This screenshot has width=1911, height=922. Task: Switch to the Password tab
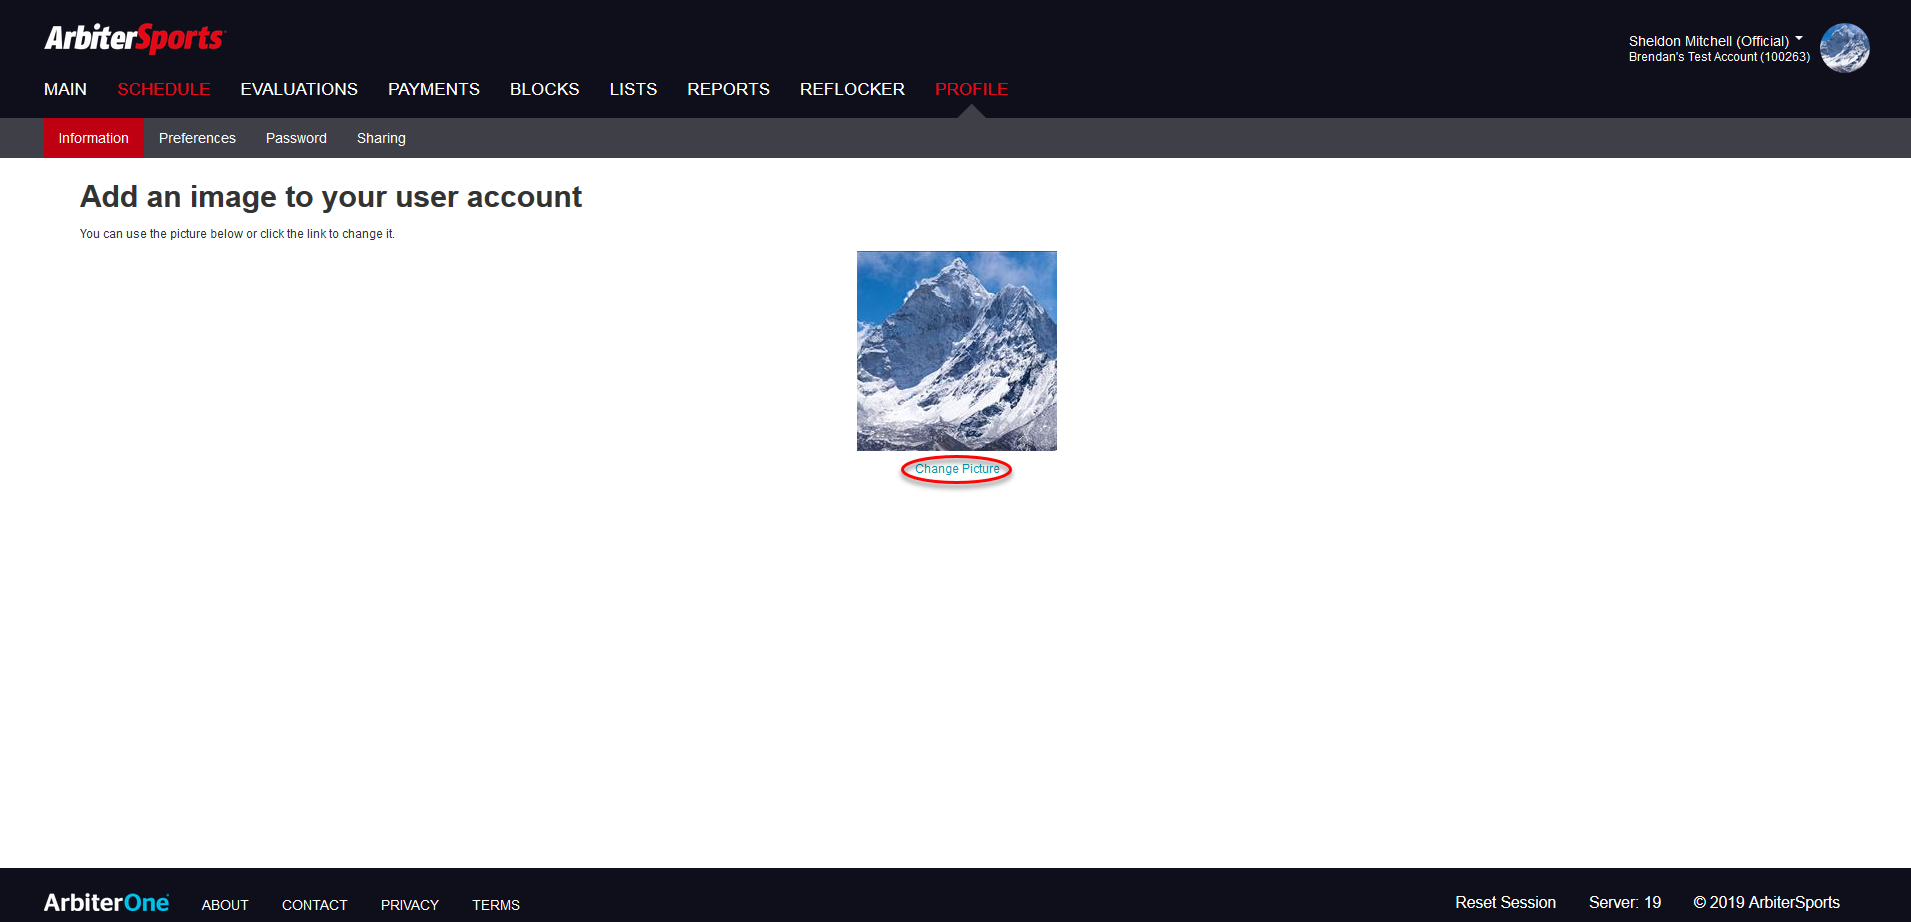(296, 138)
